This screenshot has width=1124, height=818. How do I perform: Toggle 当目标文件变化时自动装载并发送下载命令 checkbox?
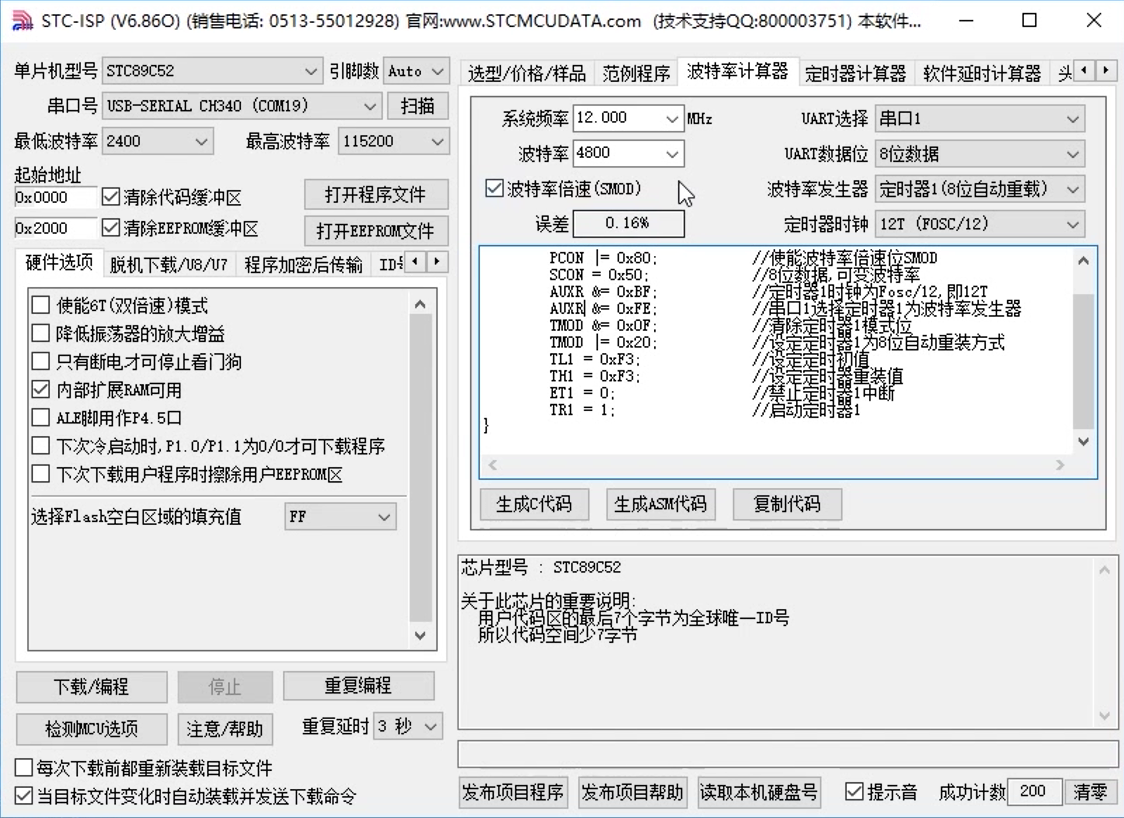coord(24,796)
